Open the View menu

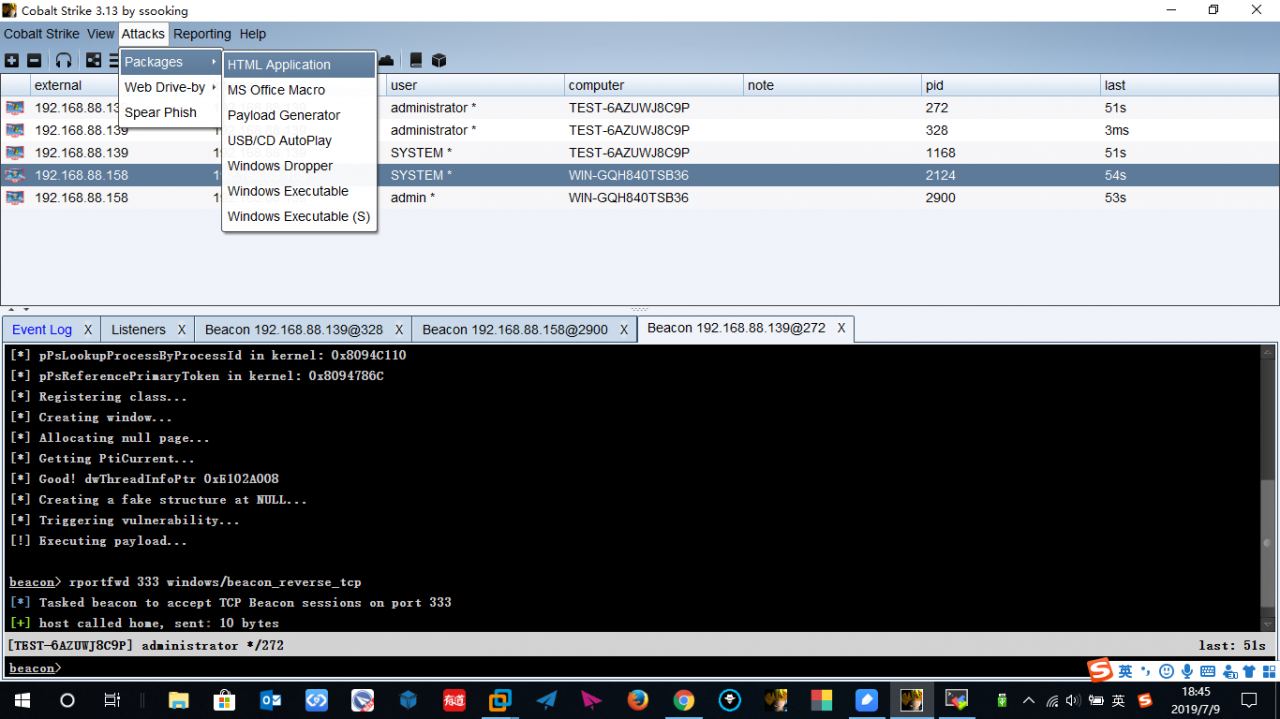100,34
